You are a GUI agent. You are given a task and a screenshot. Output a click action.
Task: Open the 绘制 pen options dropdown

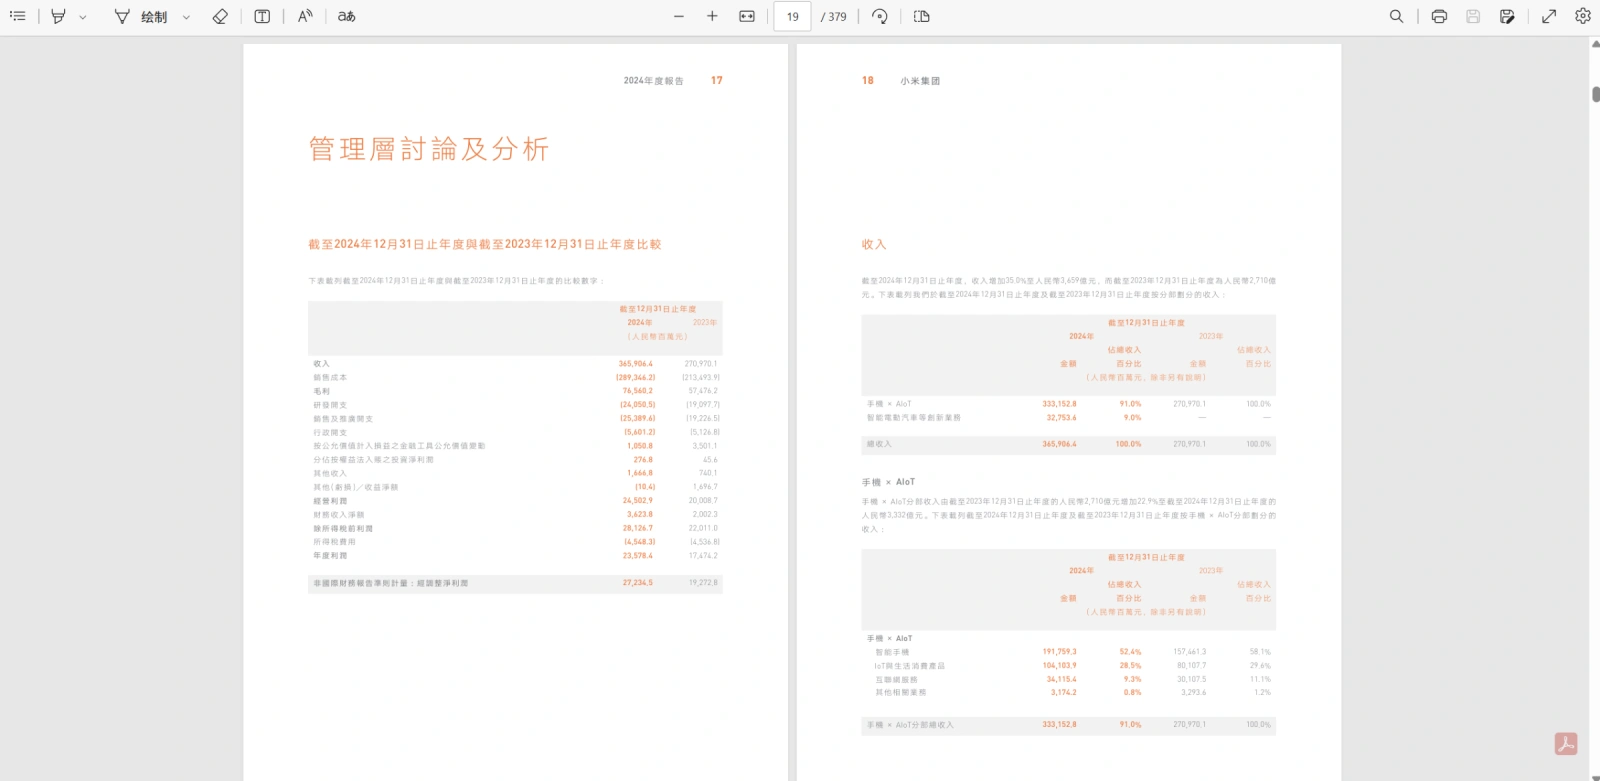tap(186, 17)
